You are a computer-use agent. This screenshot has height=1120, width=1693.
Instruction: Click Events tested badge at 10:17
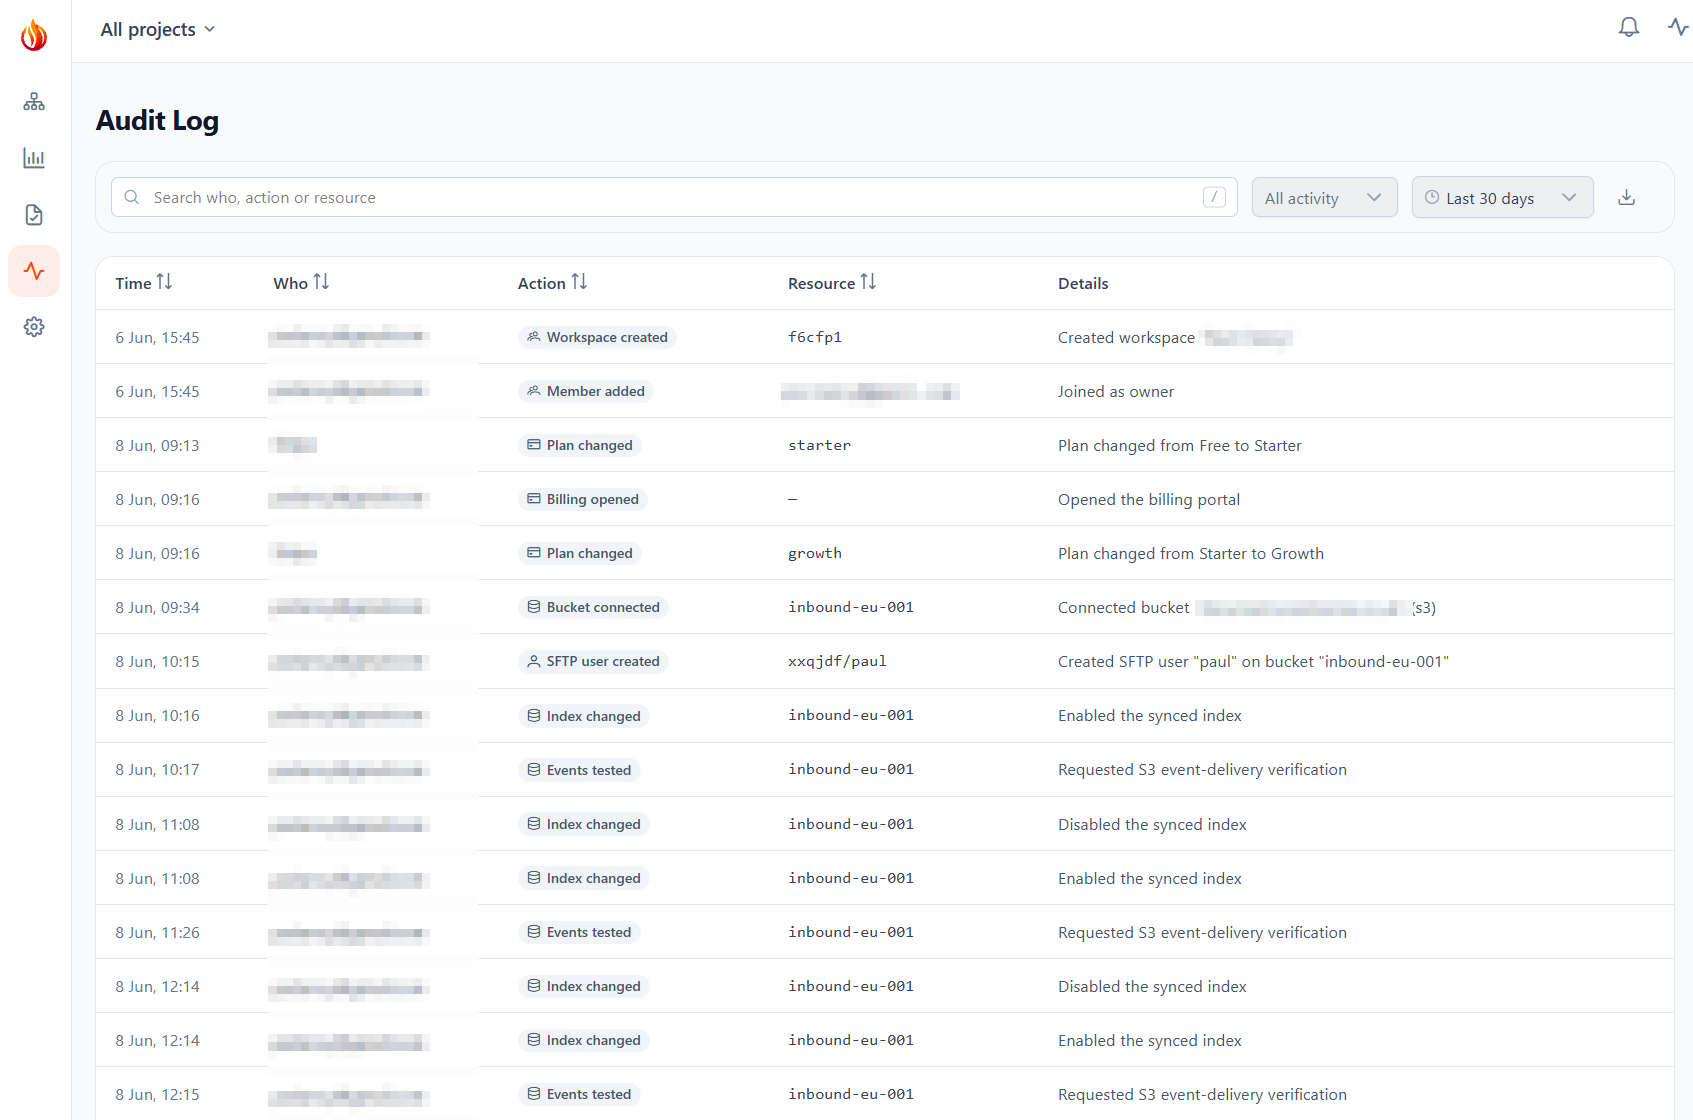(x=579, y=770)
